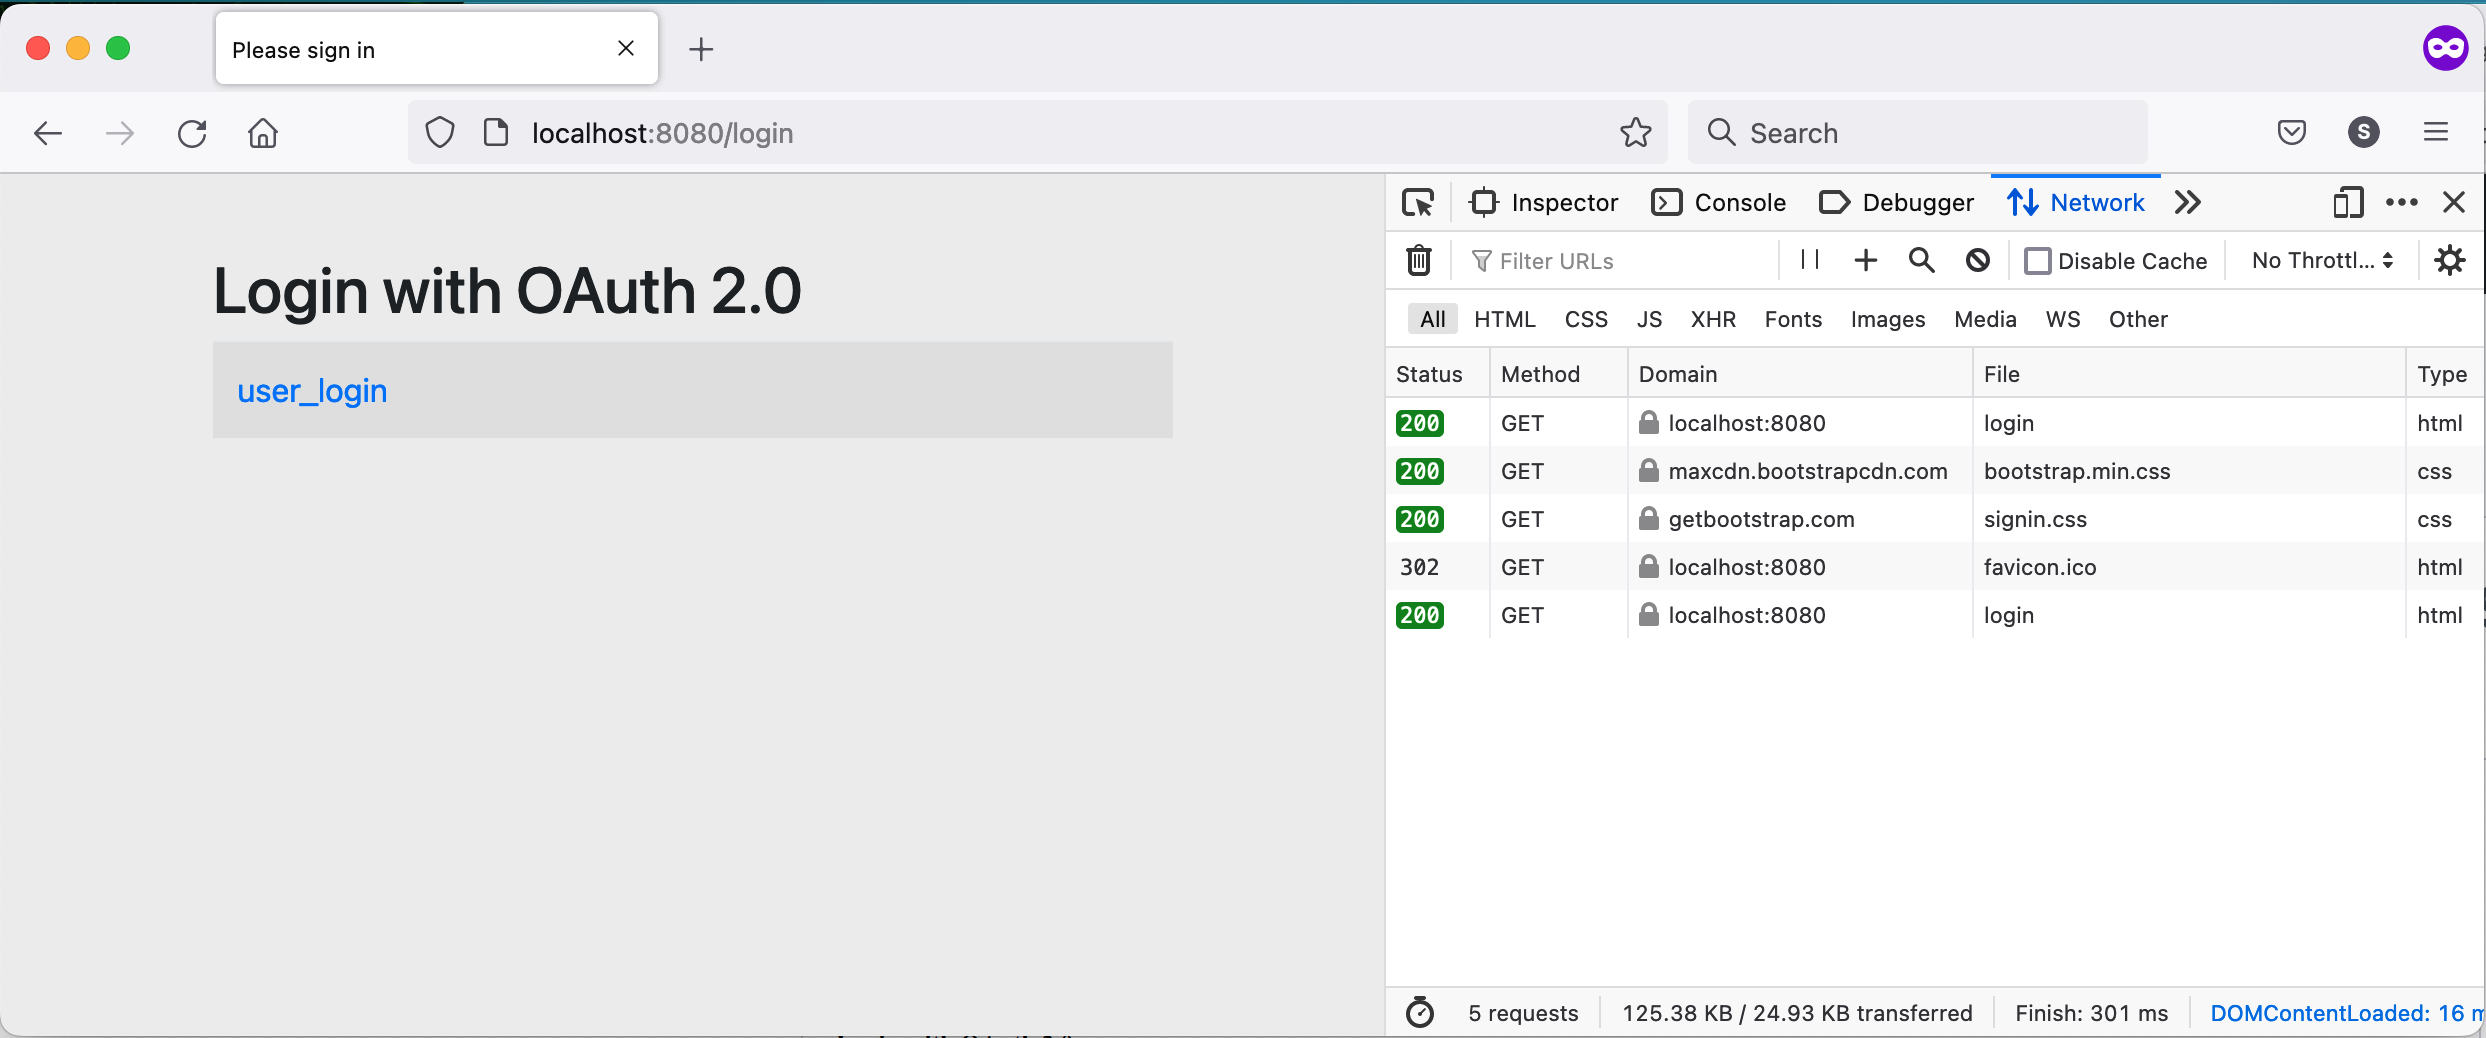
Task: Select the element picker tool in DevTools
Action: click(1418, 202)
